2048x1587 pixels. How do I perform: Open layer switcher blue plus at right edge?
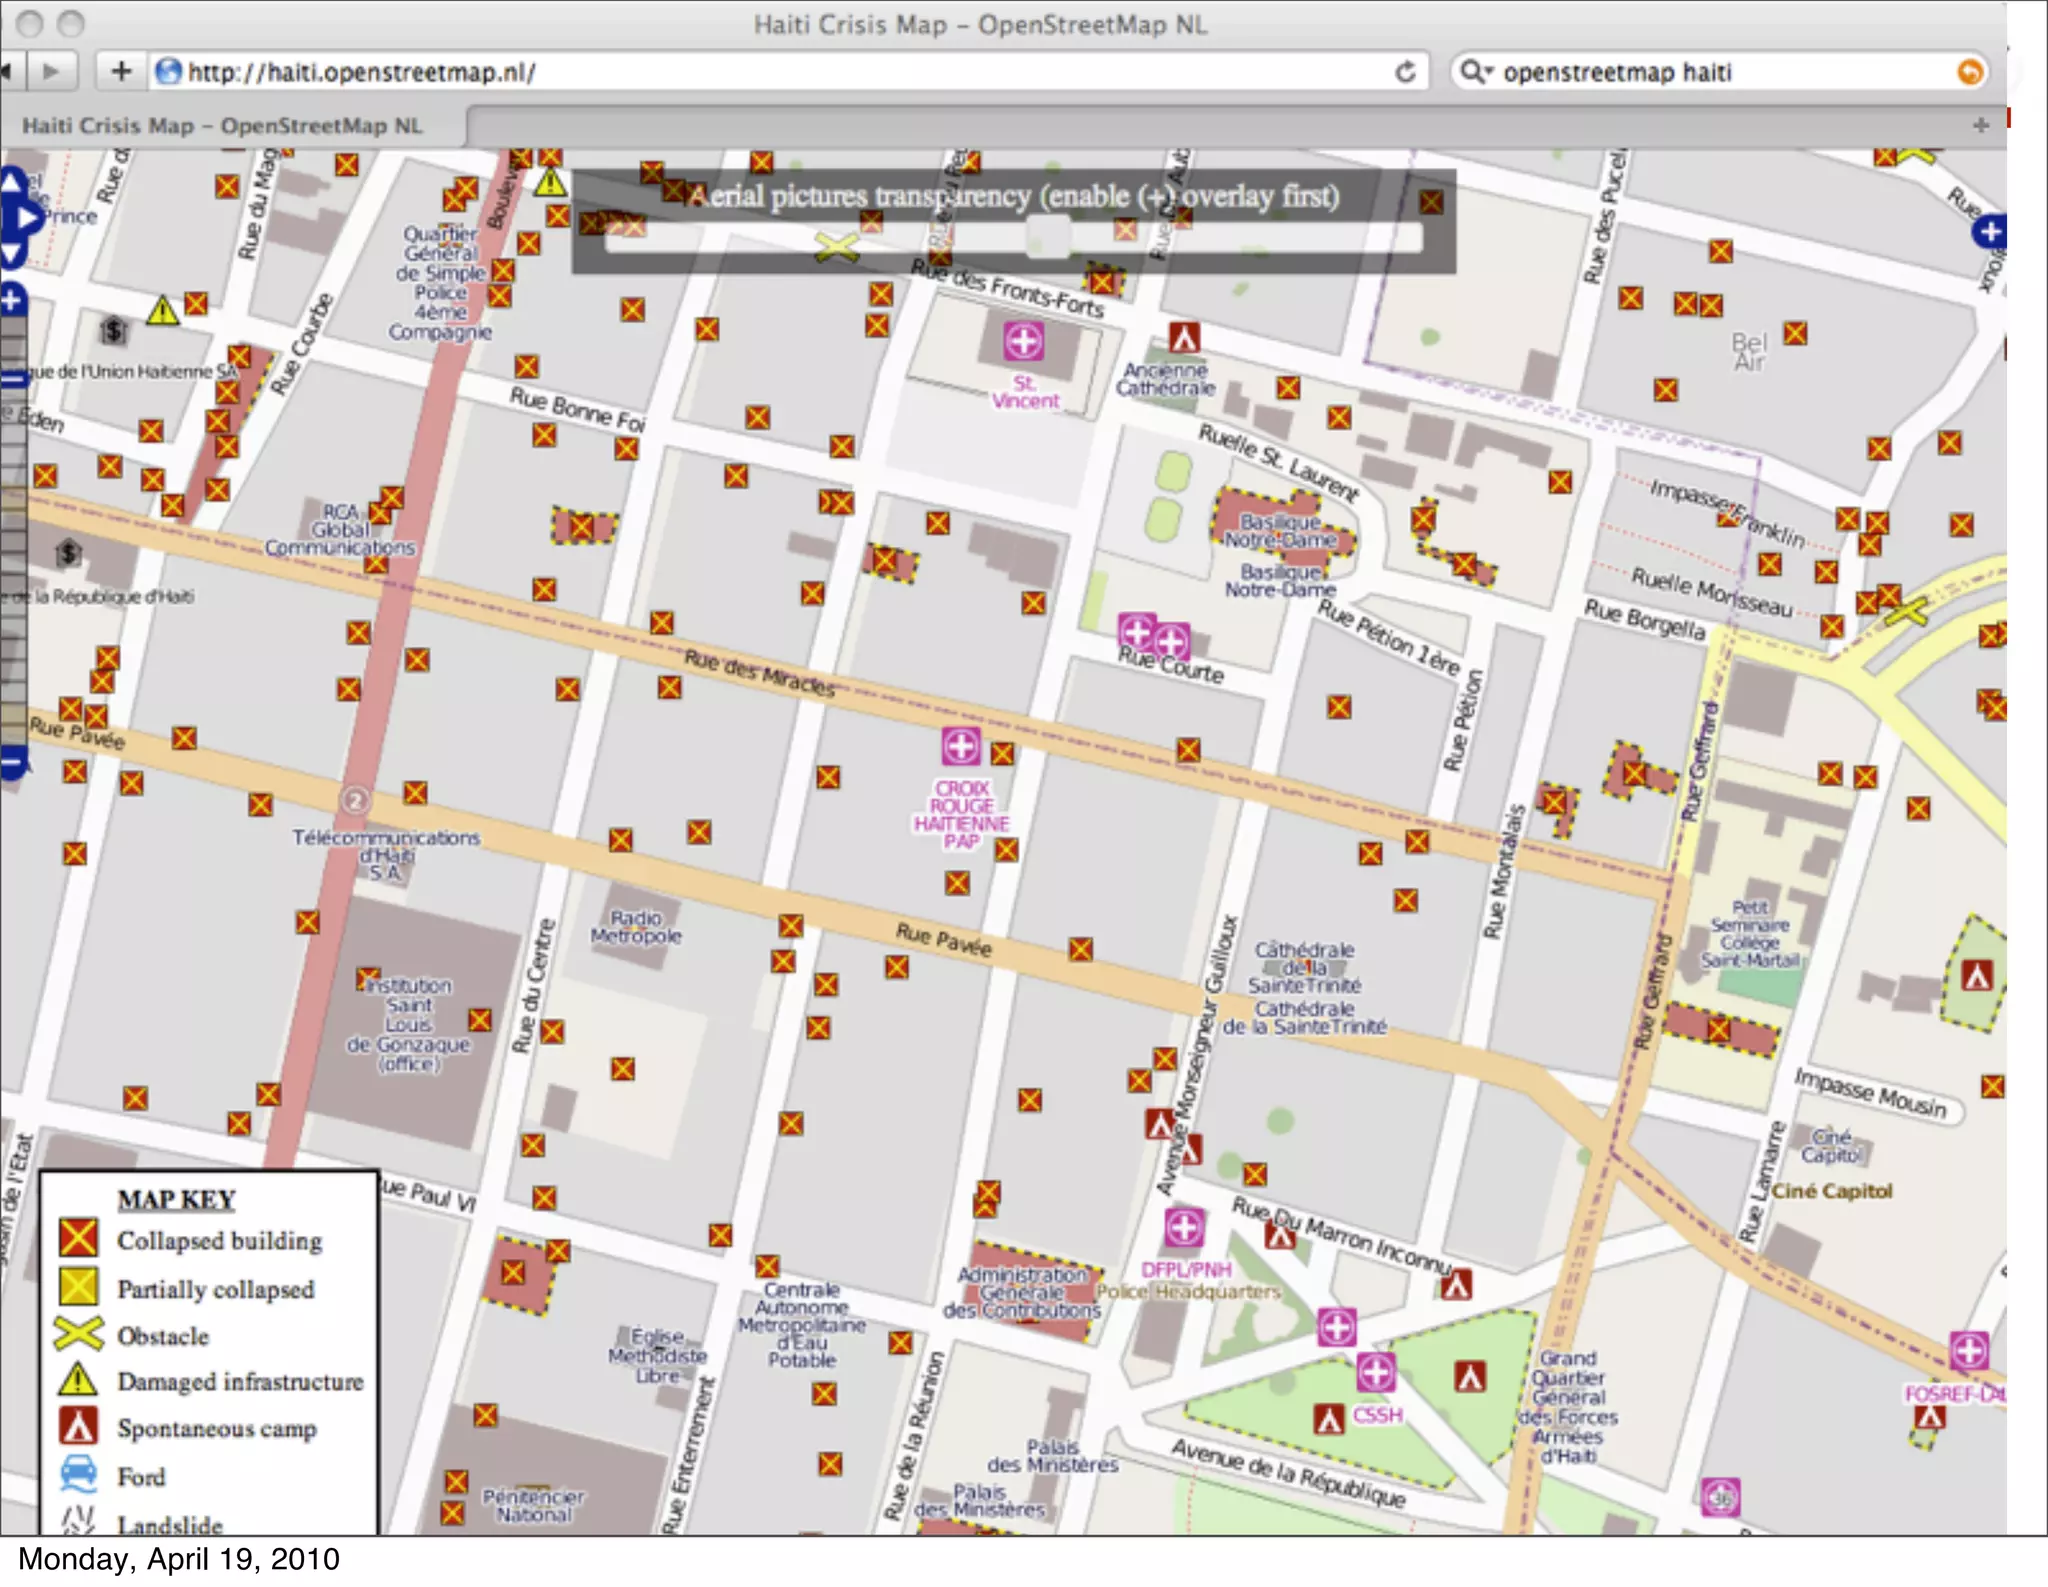[x=1989, y=232]
